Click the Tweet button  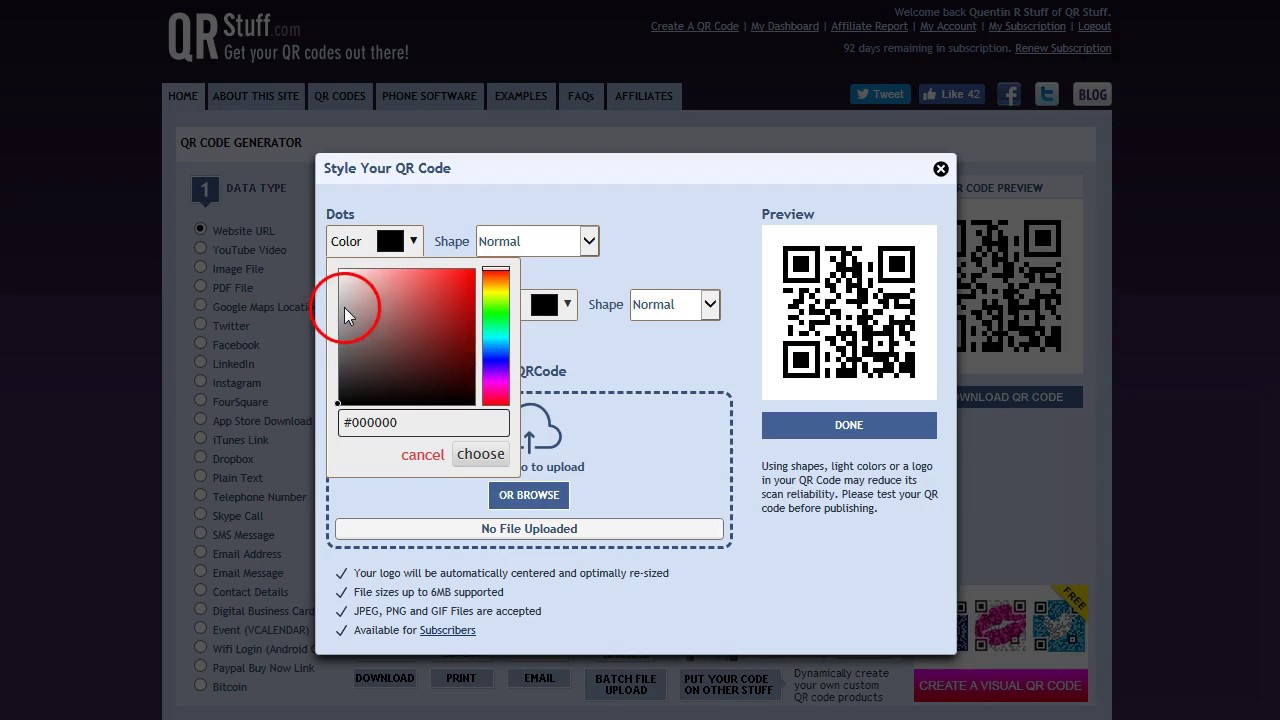(x=880, y=94)
